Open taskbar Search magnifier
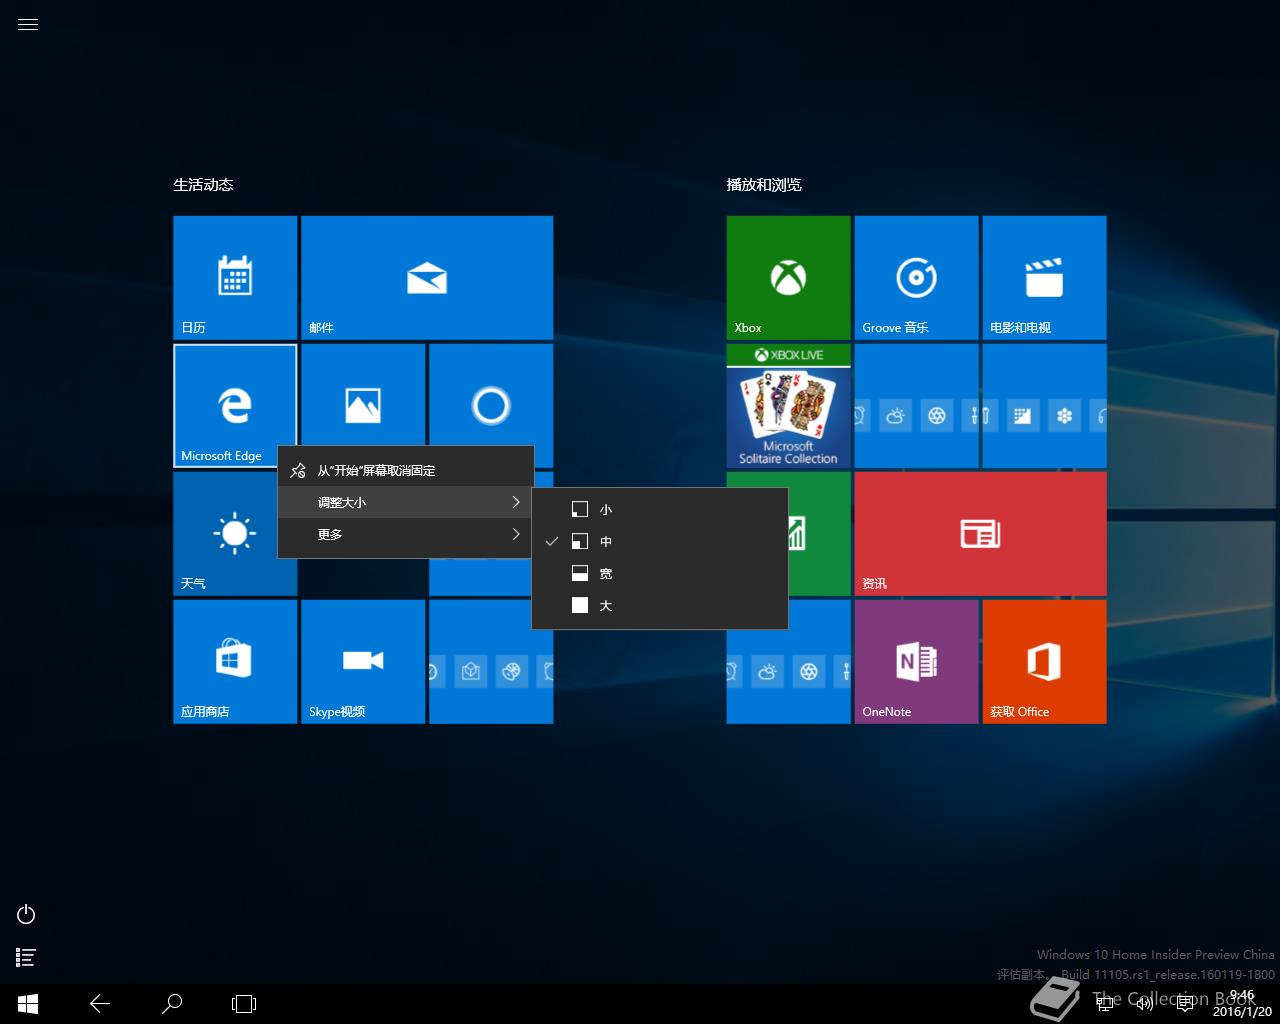Viewport: 1280px width, 1024px height. point(172,1004)
